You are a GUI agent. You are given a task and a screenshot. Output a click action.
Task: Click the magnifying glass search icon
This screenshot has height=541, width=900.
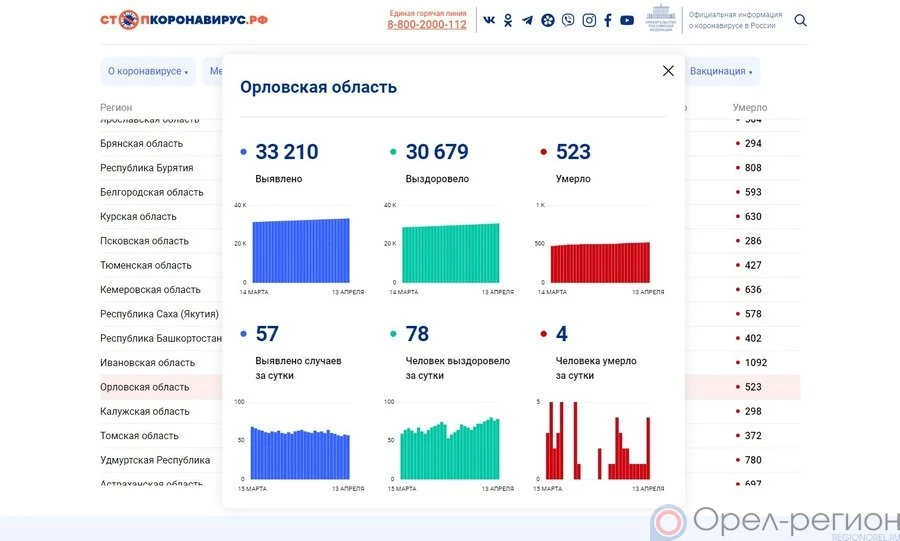[800, 20]
